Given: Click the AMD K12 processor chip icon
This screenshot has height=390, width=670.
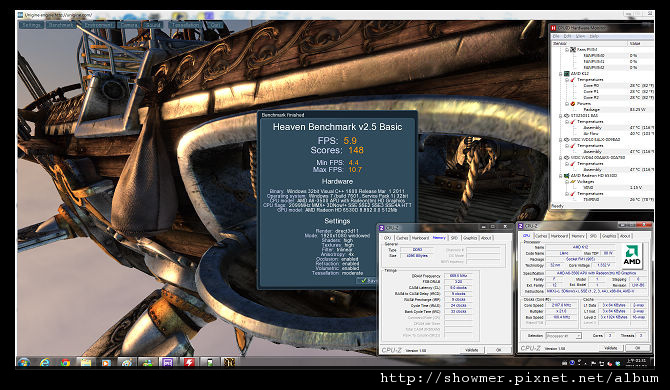Looking at the screenshot, I should (567, 73).
